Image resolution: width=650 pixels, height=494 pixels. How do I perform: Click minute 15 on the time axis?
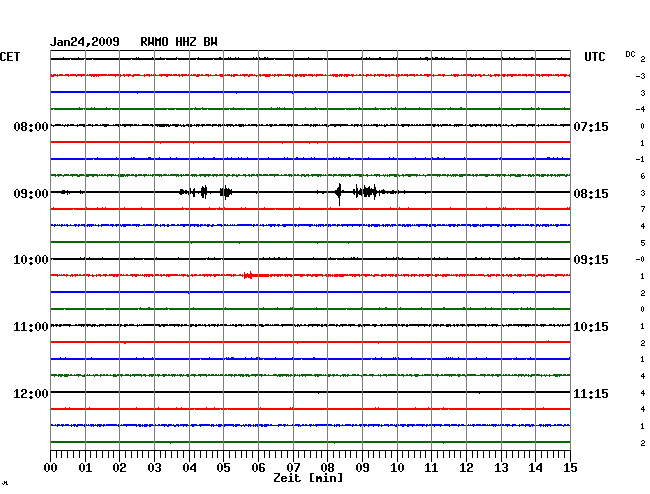point(570,468)
